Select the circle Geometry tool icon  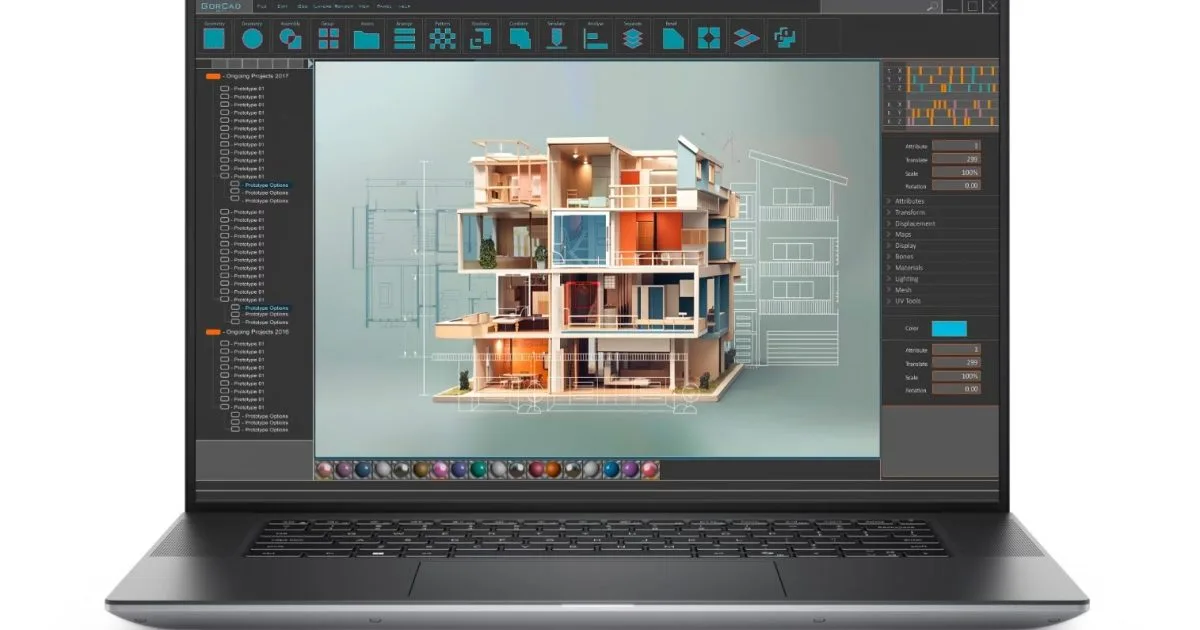(252, 39)
